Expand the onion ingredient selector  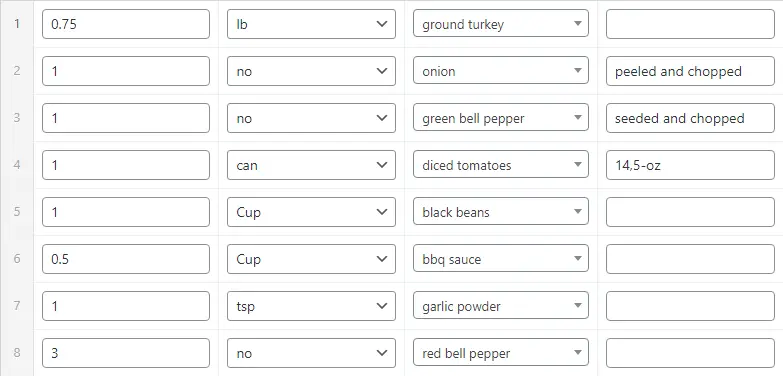click(x=500, y=71)
